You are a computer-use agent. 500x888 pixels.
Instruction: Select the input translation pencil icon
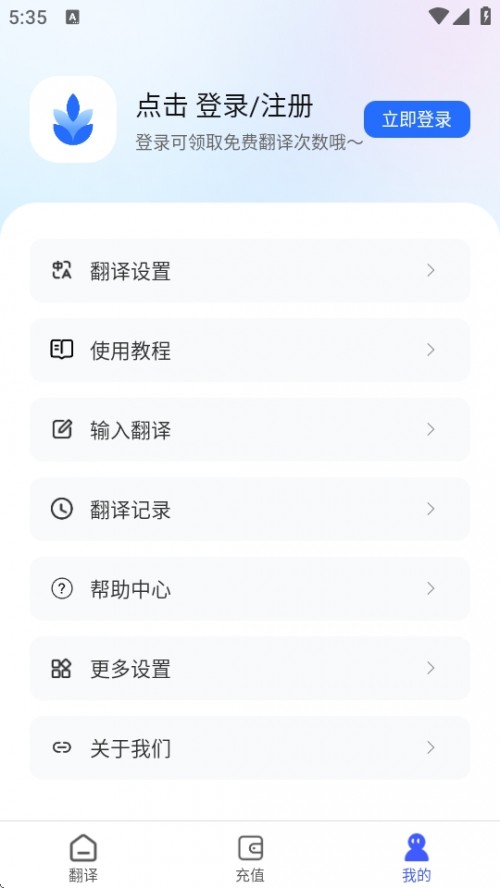pos(62,429)
